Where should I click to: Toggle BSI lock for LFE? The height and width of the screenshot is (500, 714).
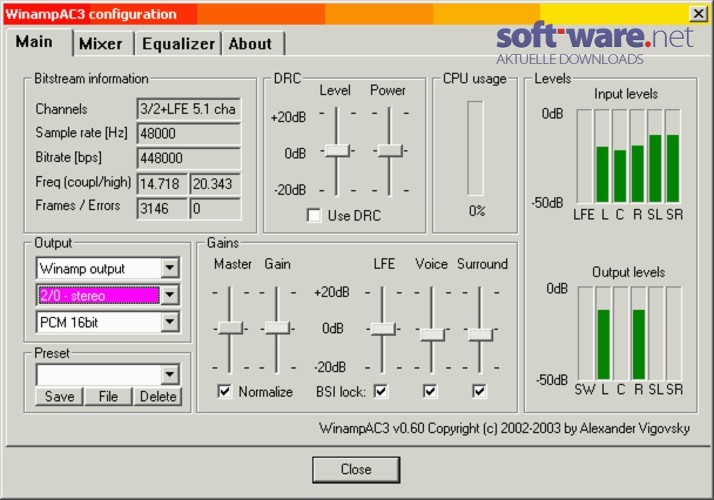pyautogui.click(x=381, y=391)
